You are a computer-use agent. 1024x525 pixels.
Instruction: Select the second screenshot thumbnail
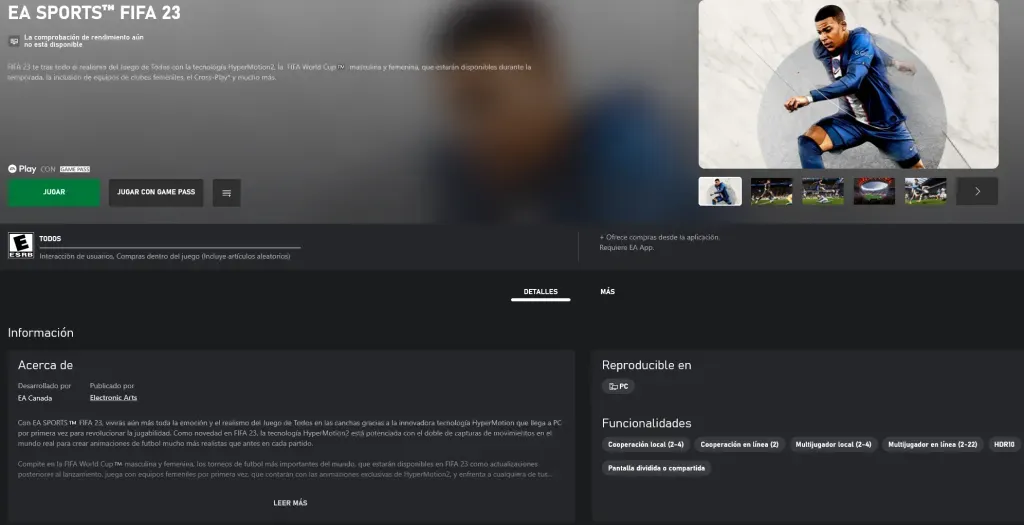click(x=771, y=191)
